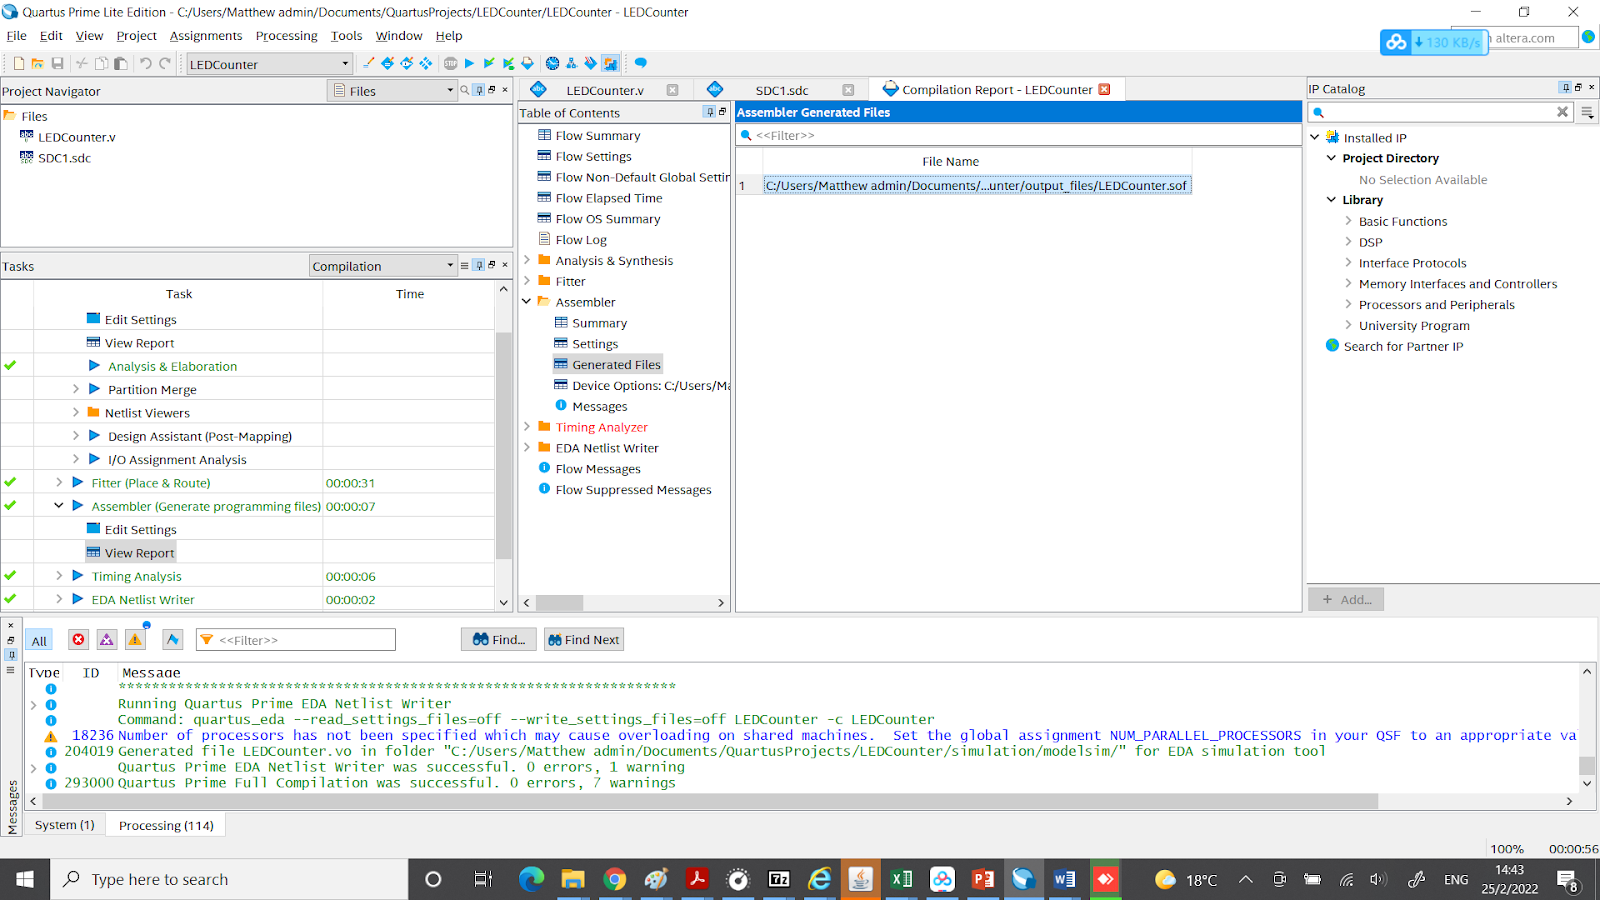
Task: Click the Table of Contents horizontal scrollbar
Action: coord(560,603)
